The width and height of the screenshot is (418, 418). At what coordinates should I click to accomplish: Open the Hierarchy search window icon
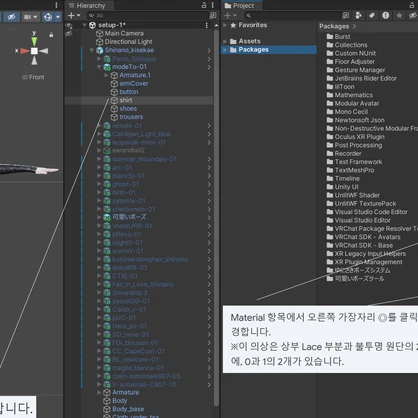[213, 16]
